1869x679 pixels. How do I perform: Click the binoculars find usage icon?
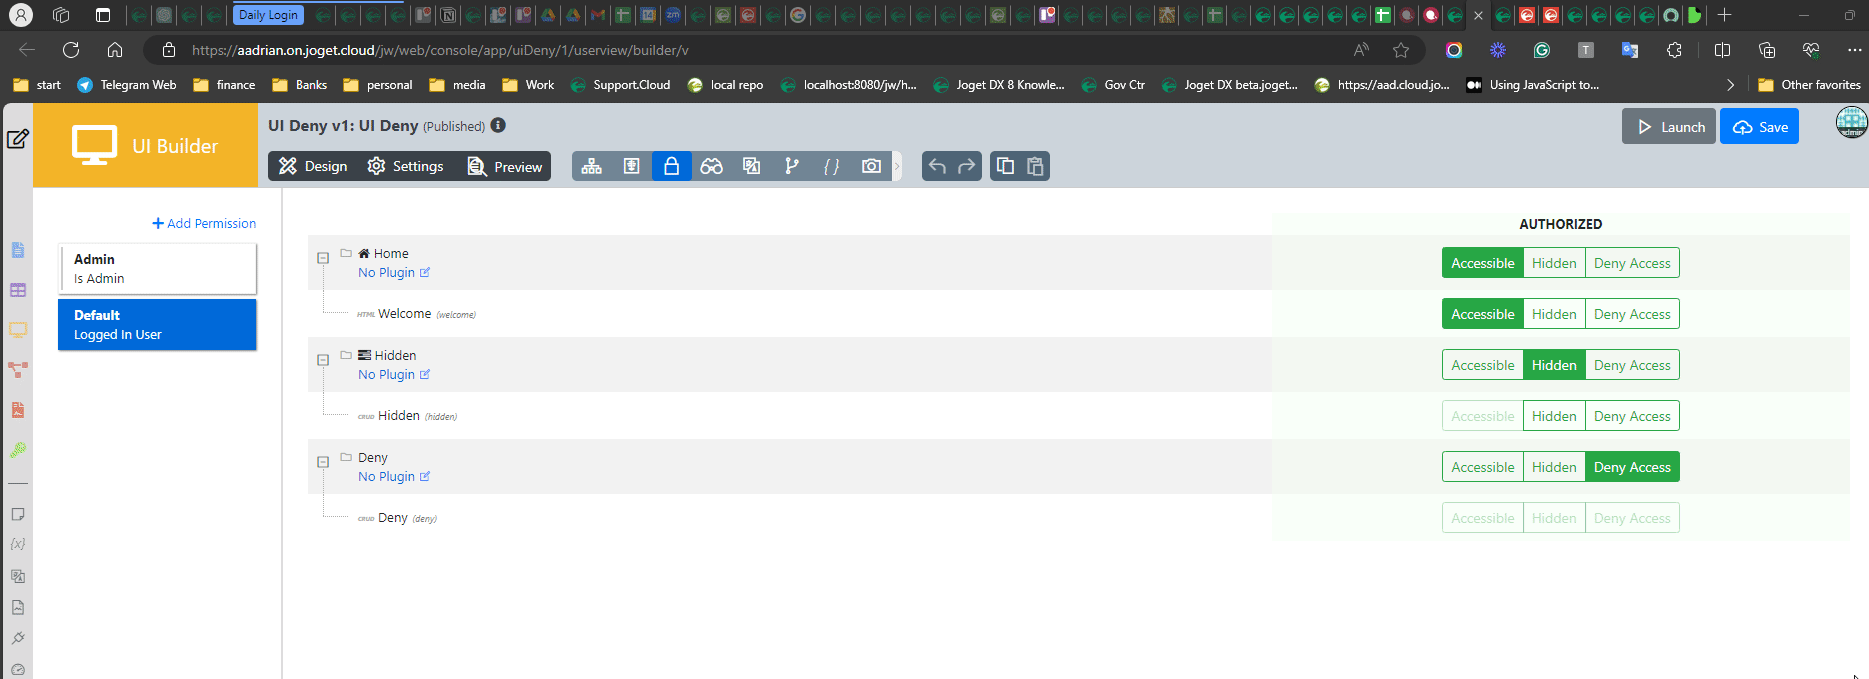pos(711,166)
